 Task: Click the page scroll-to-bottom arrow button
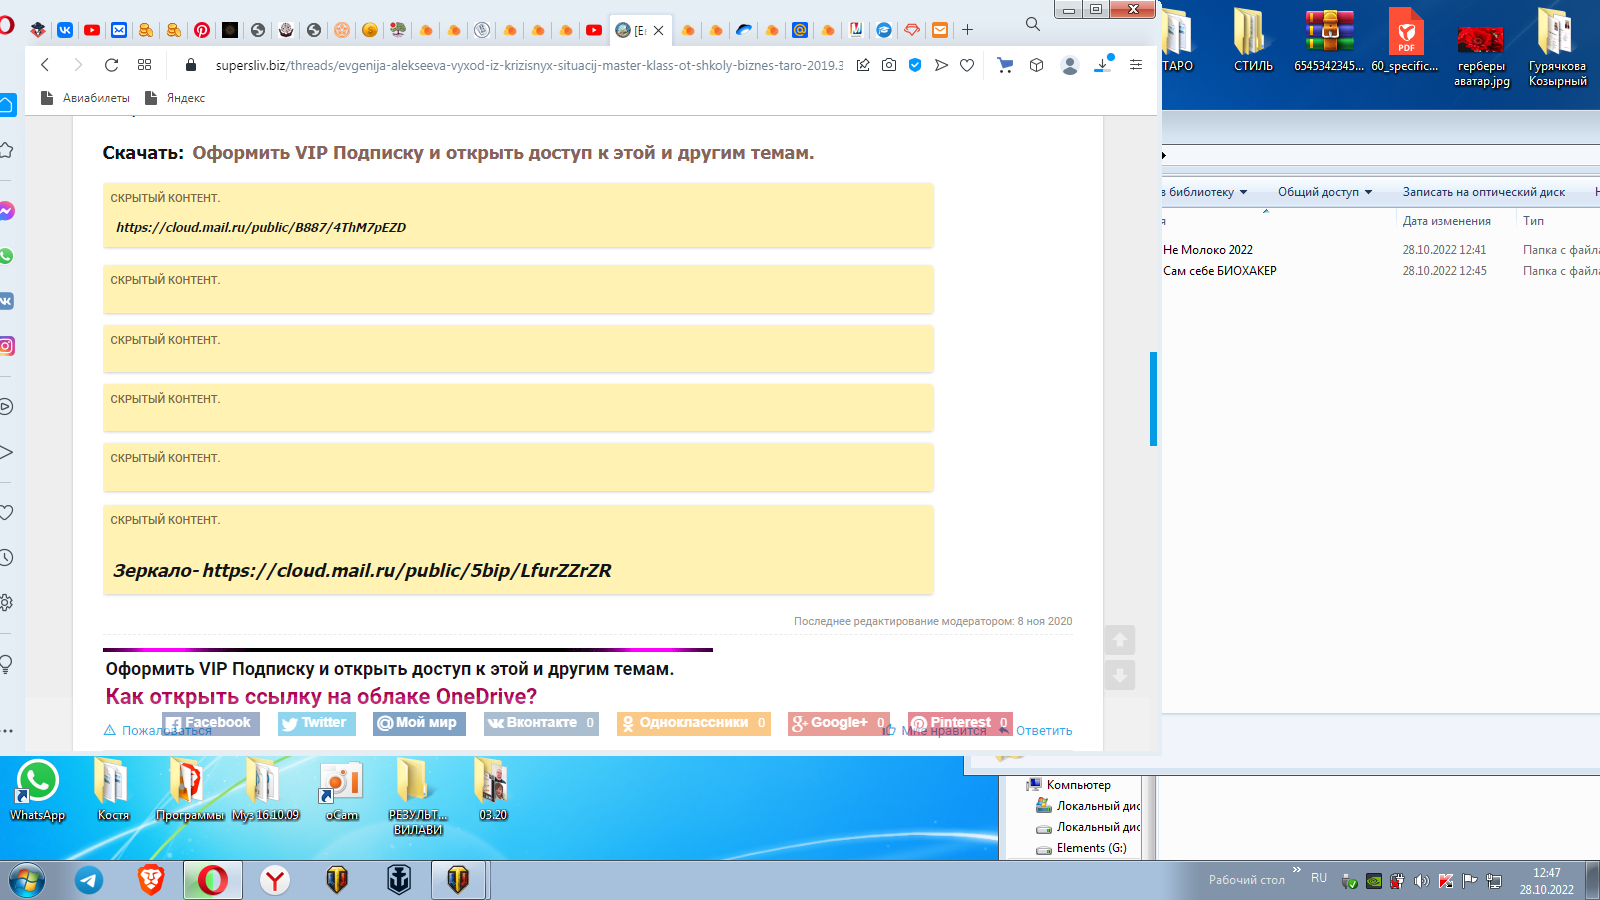point(1120,676)
